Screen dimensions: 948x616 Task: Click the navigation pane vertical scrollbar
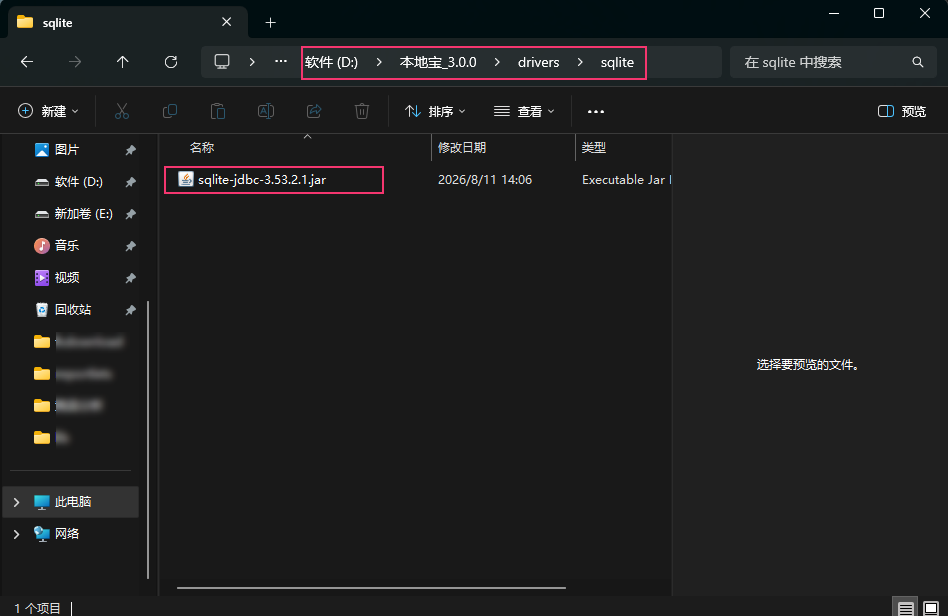click(x=148, y=439)
